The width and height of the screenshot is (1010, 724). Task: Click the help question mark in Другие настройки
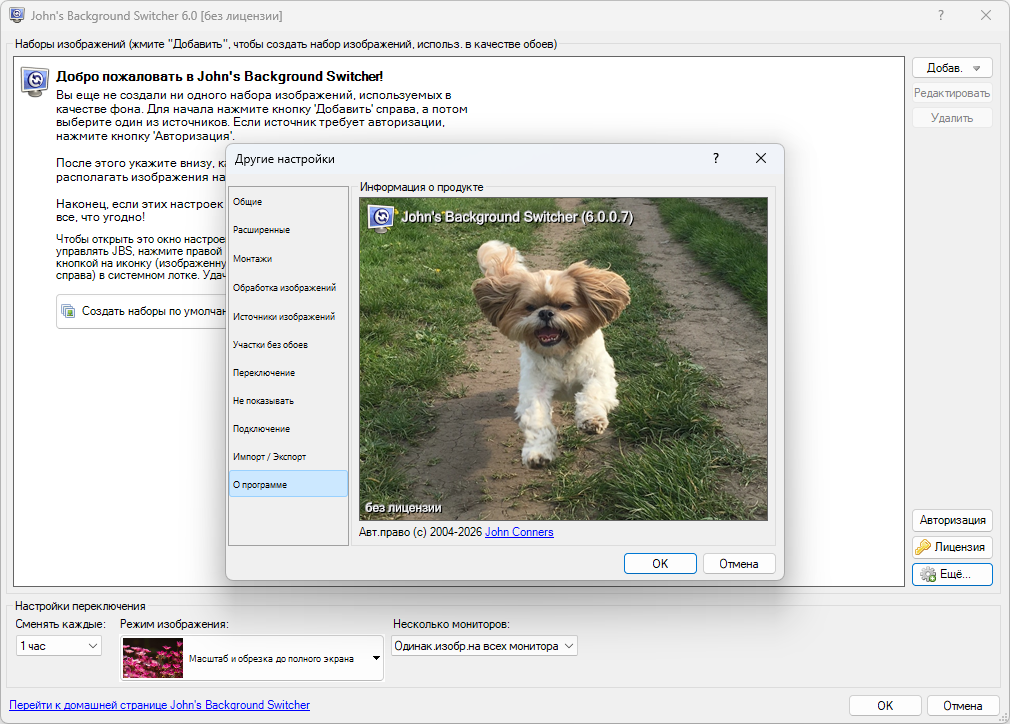pyautogui.click(x=715, y=158)
